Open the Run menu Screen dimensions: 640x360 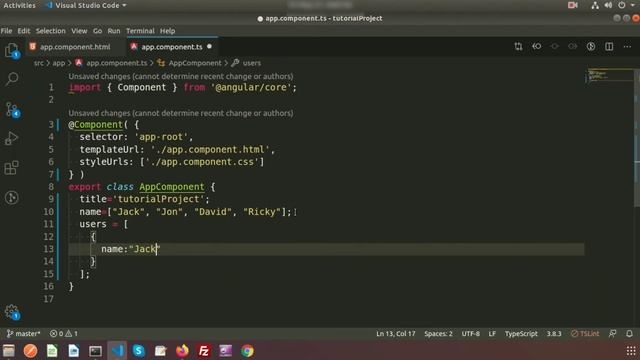pyautogui.click(x=114, y=31)
